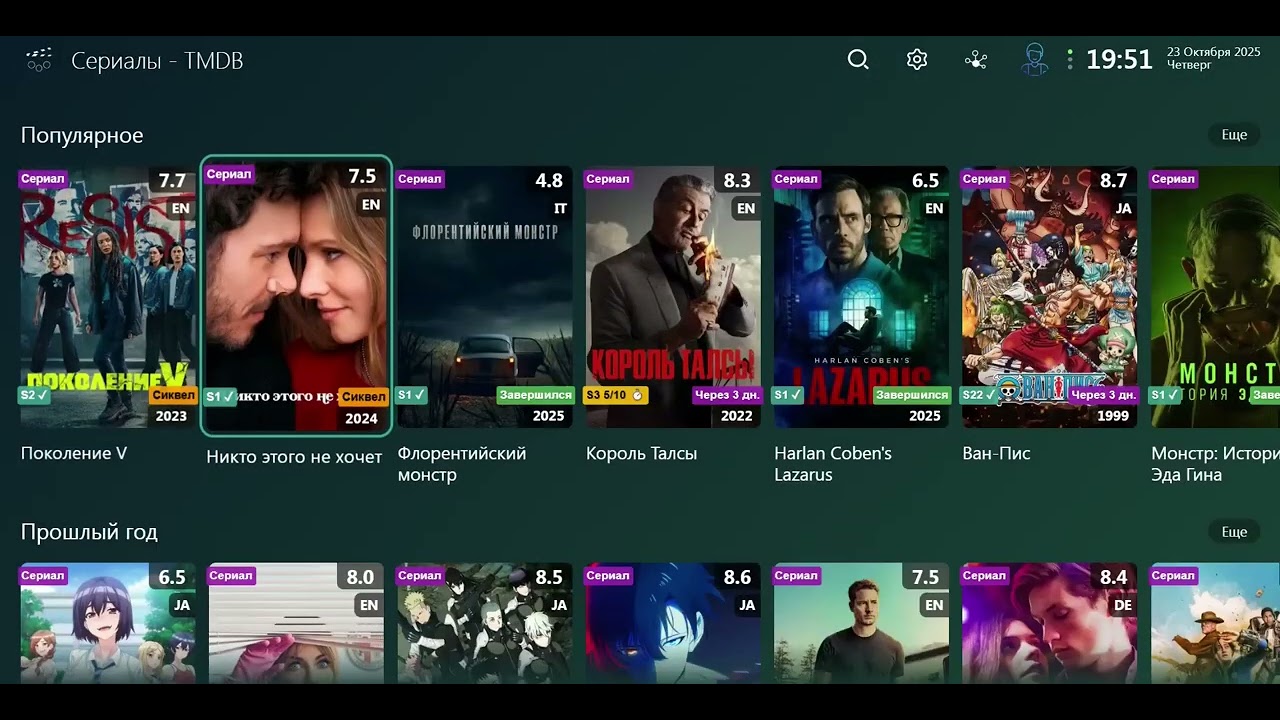This screenshot has width=1280, height=720.
Task: Click the "S22" season badge on Ван-Пис
Action: [x=981, y=395]
